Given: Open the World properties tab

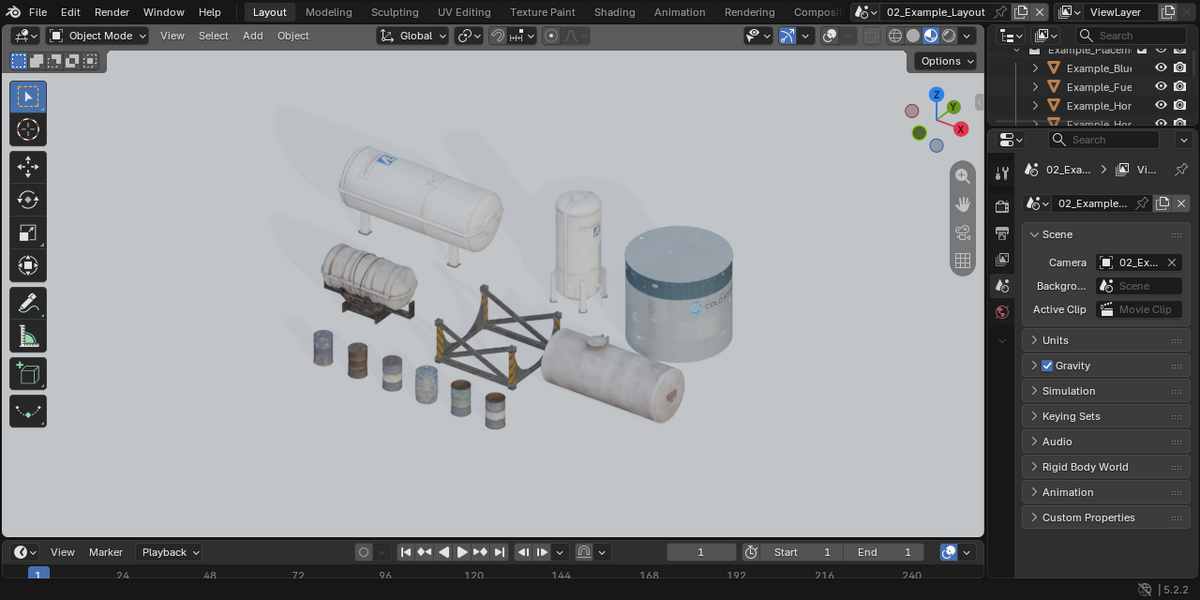Looking at the screenshot, I should pos(1002,312).
